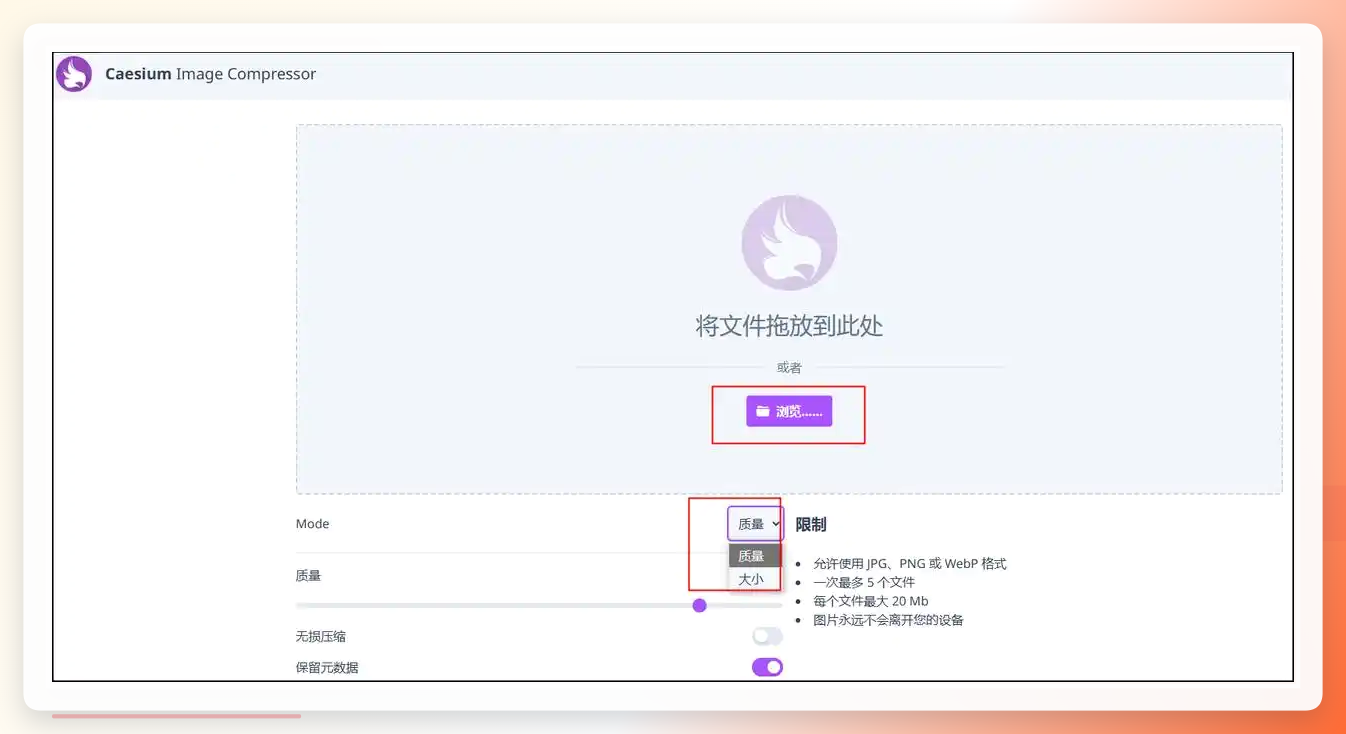The height and width of the screenshot is (734, 1346).
Task: Click the "保留元数据" label
Action: [x=327, y=668]
